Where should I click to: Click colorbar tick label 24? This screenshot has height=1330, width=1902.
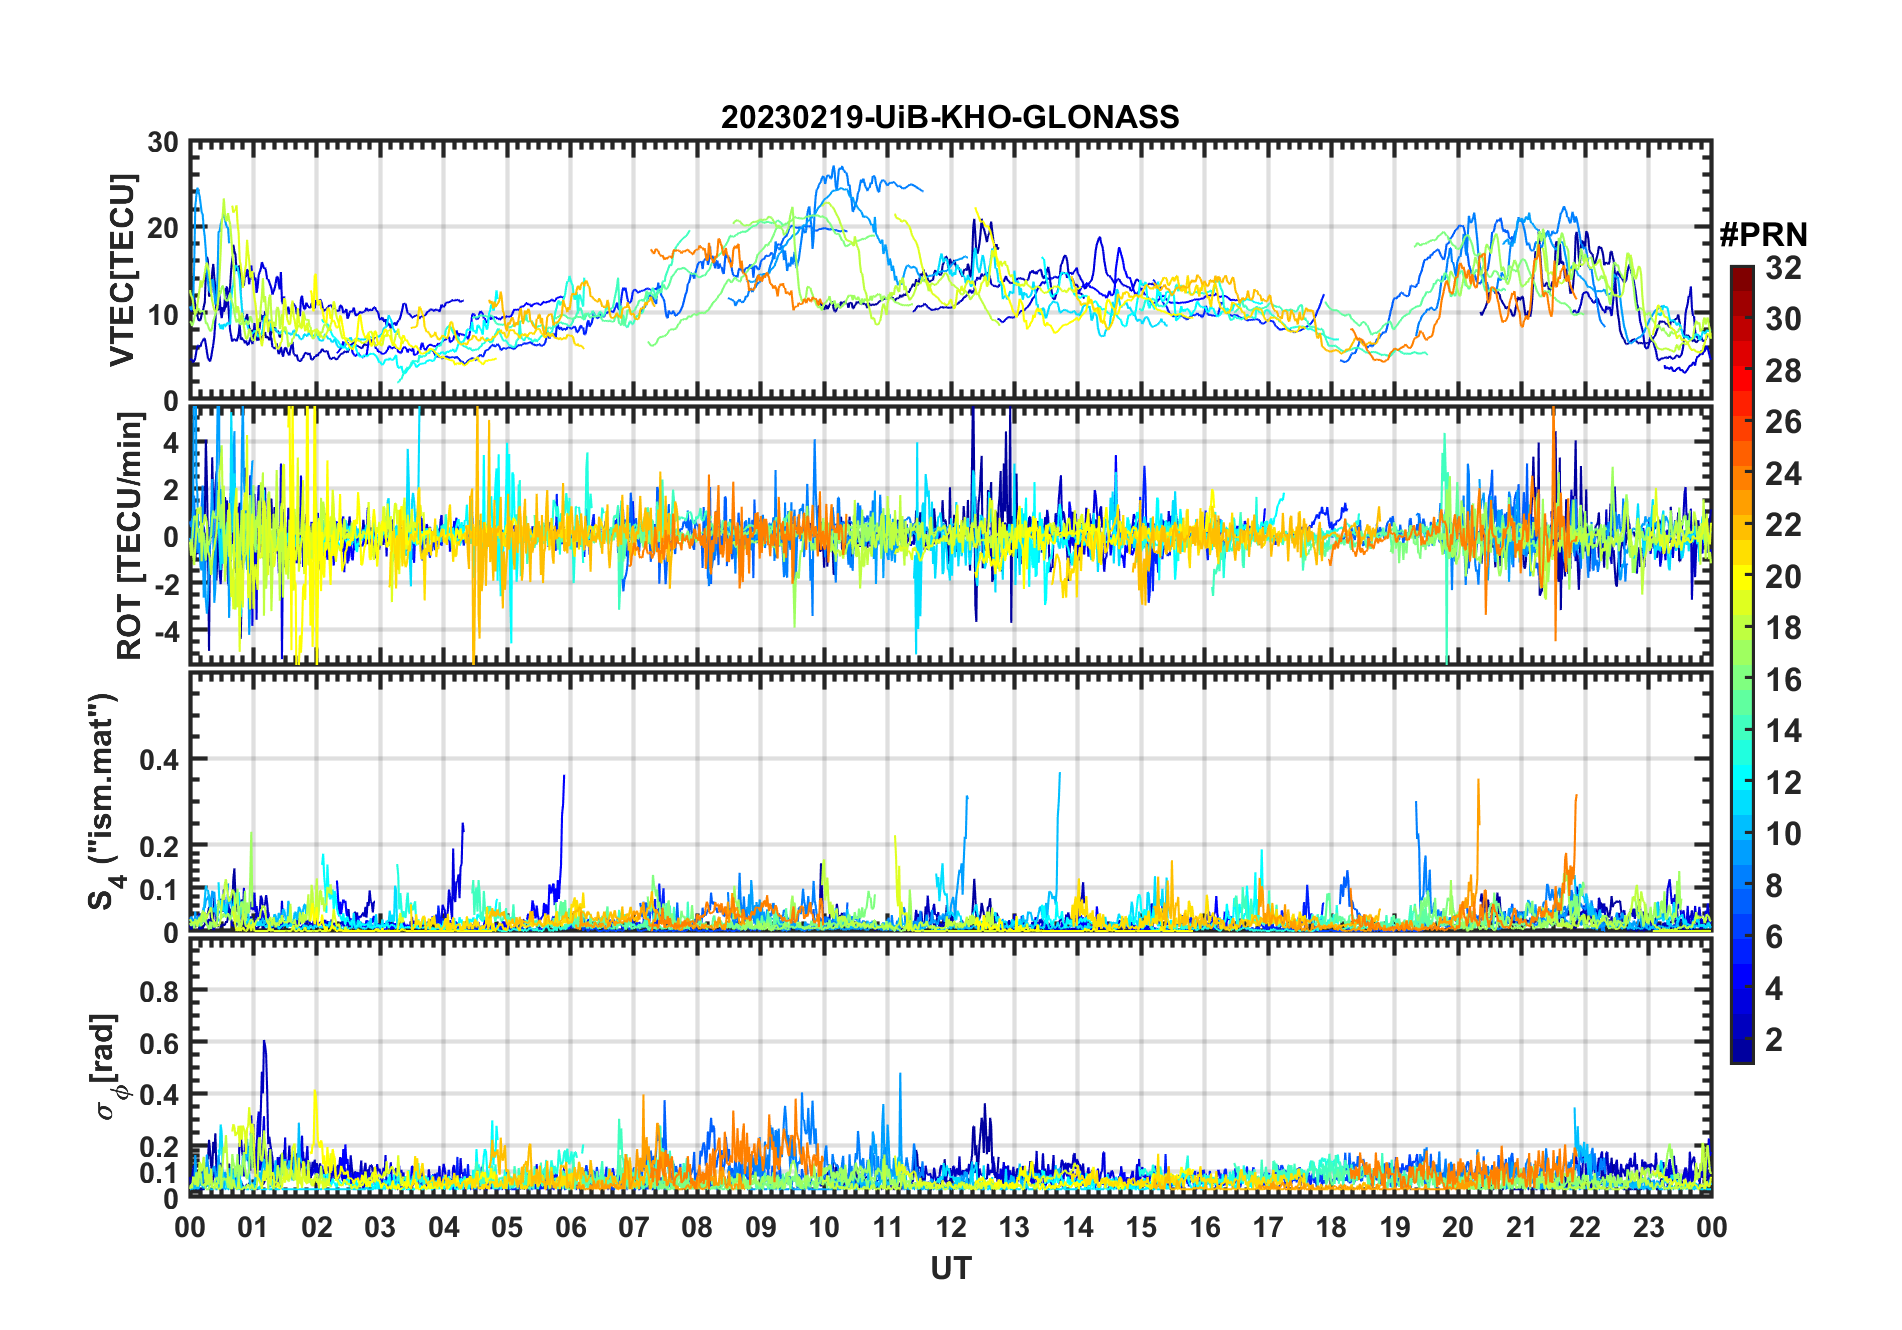pos(1783,474)
